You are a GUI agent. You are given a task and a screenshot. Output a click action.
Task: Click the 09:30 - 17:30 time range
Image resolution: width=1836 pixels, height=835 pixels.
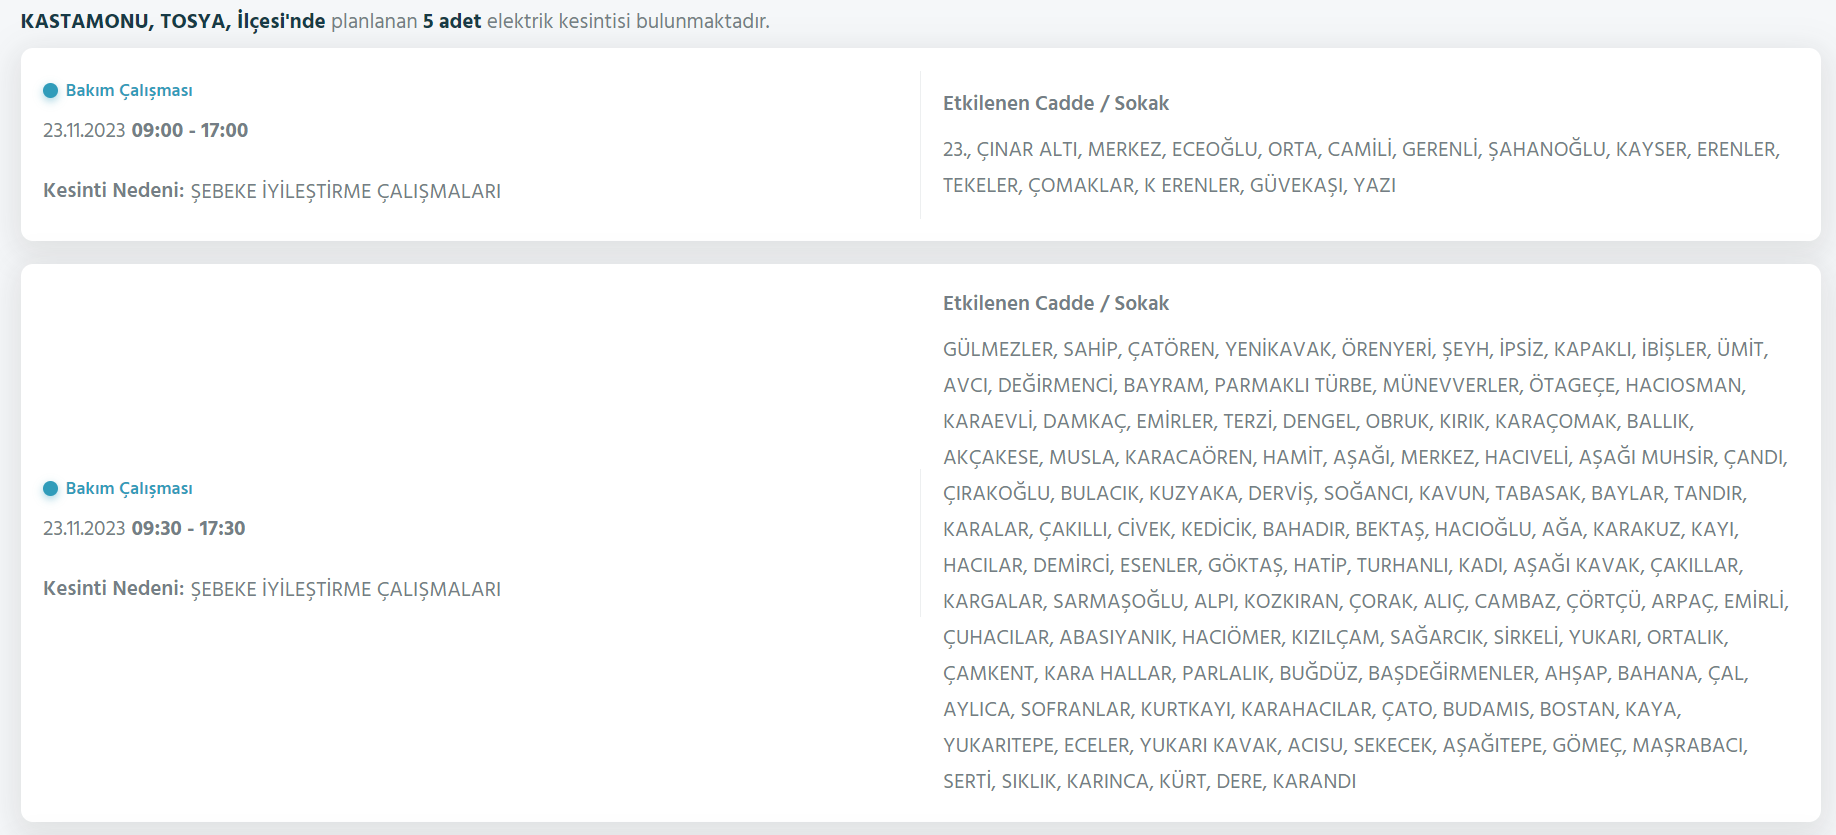[x=188, y=529]
